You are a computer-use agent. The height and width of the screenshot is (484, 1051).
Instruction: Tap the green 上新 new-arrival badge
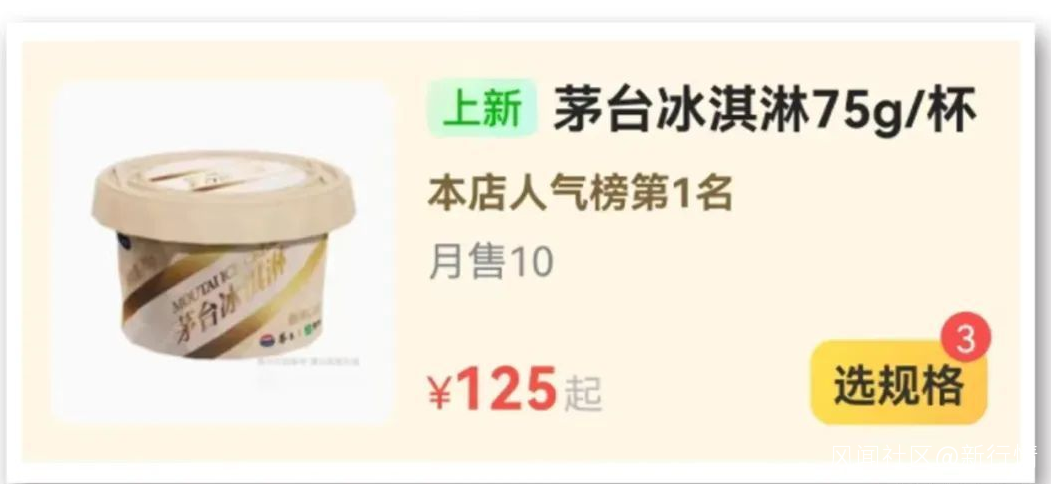coord(483,109)
